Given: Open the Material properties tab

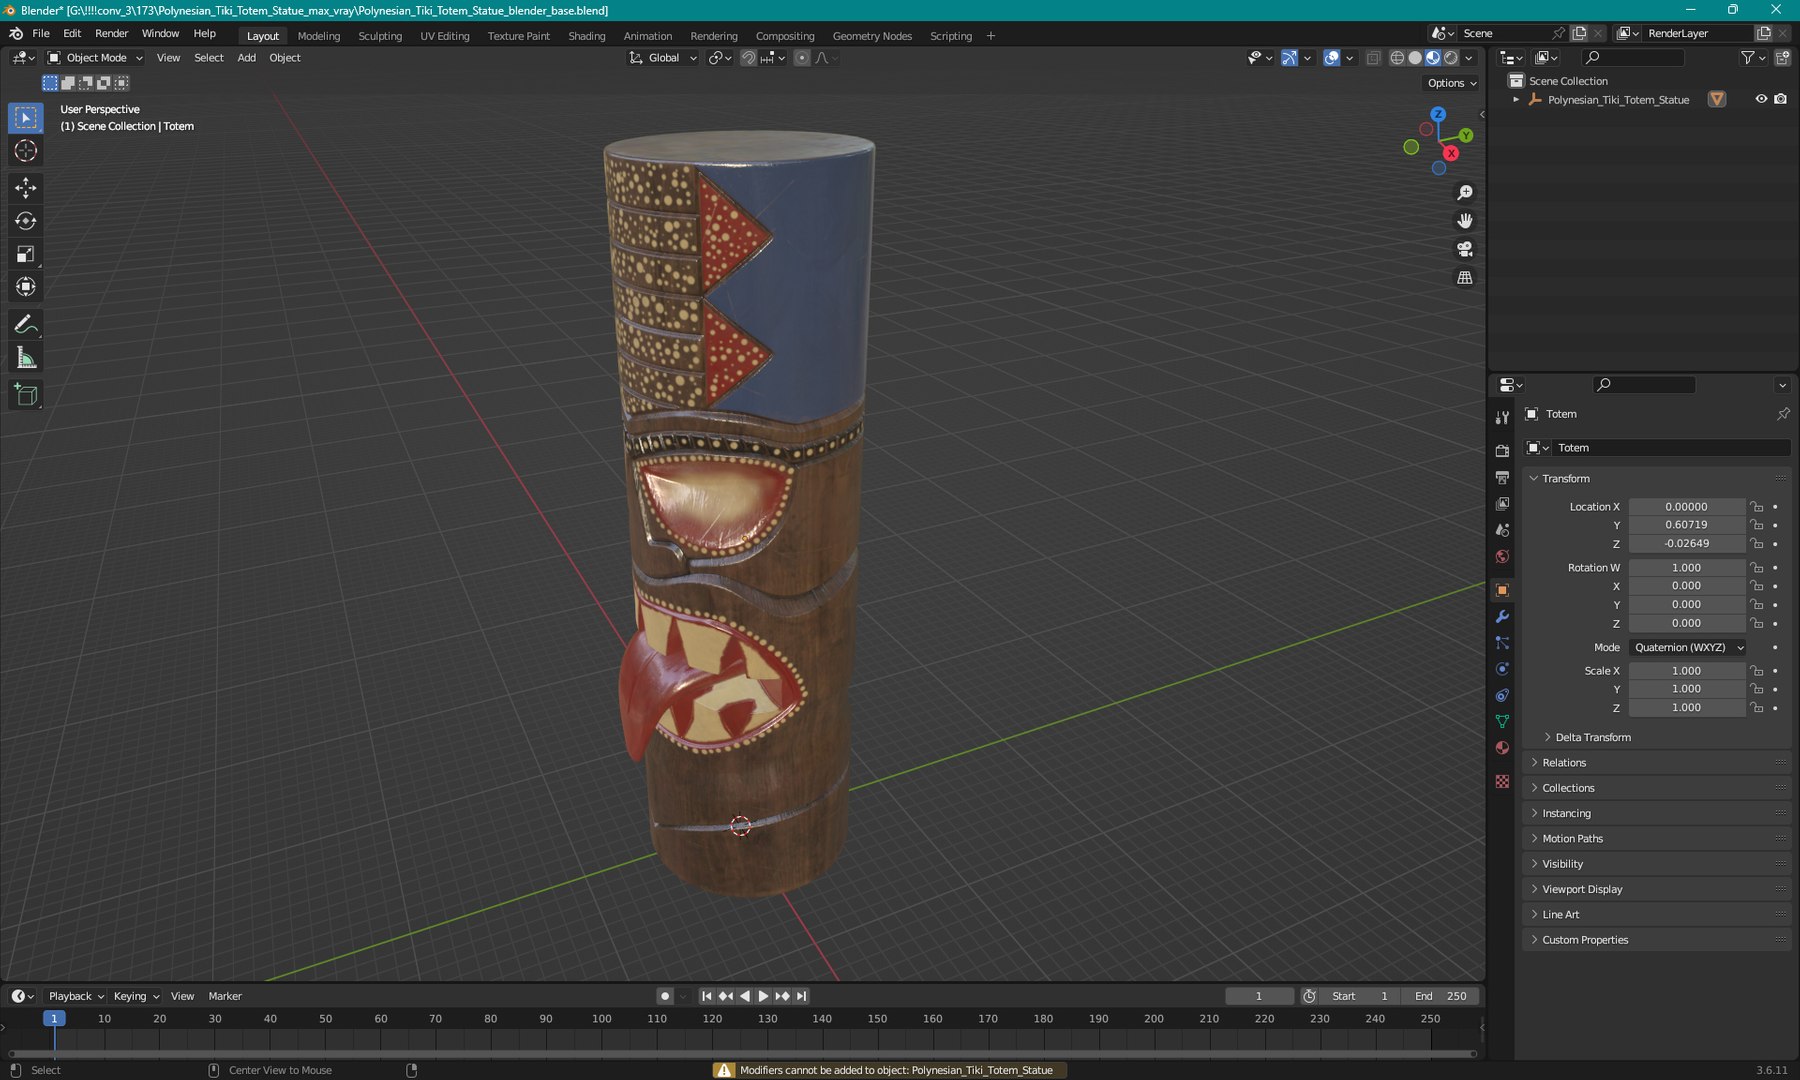Looking at the screenshot, I should (x=1502, y=748).
